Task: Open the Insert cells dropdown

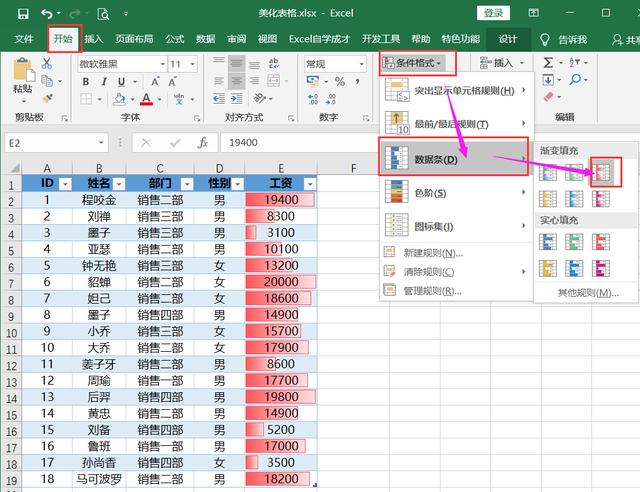Action: pyautogui.click(x=522, y=63)
